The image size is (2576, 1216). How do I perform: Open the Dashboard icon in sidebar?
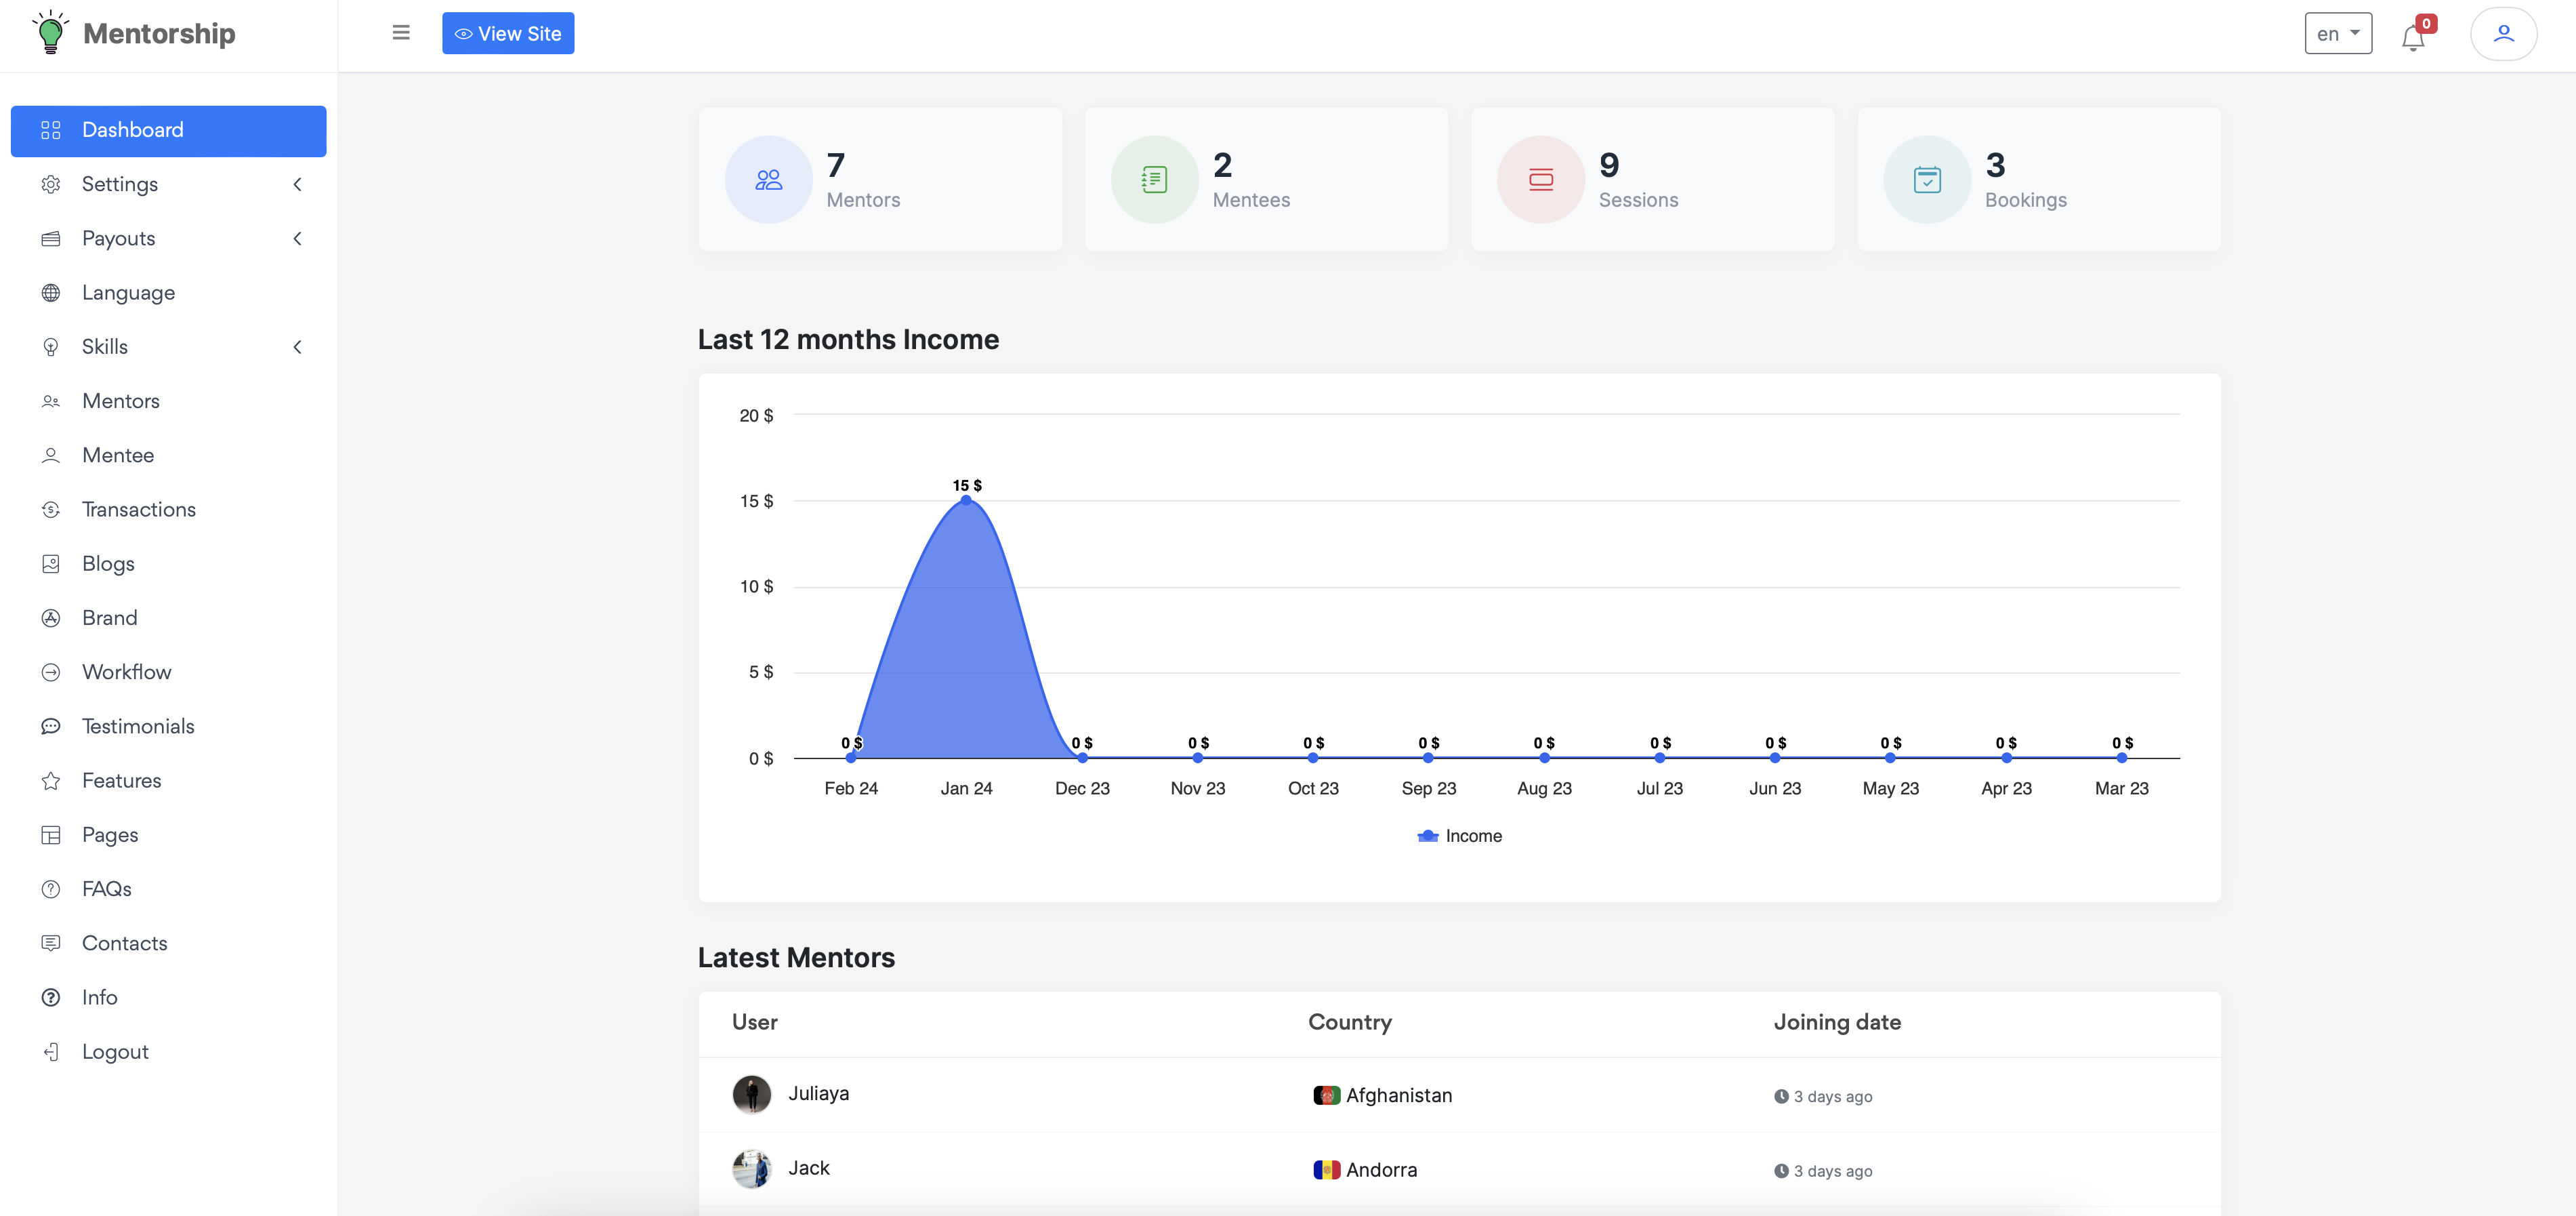52,130
